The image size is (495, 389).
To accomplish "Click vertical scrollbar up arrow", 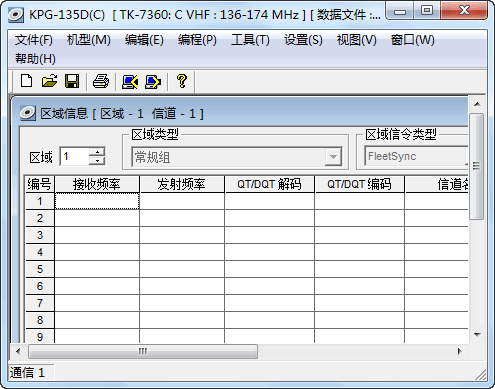I will [477, 104].
